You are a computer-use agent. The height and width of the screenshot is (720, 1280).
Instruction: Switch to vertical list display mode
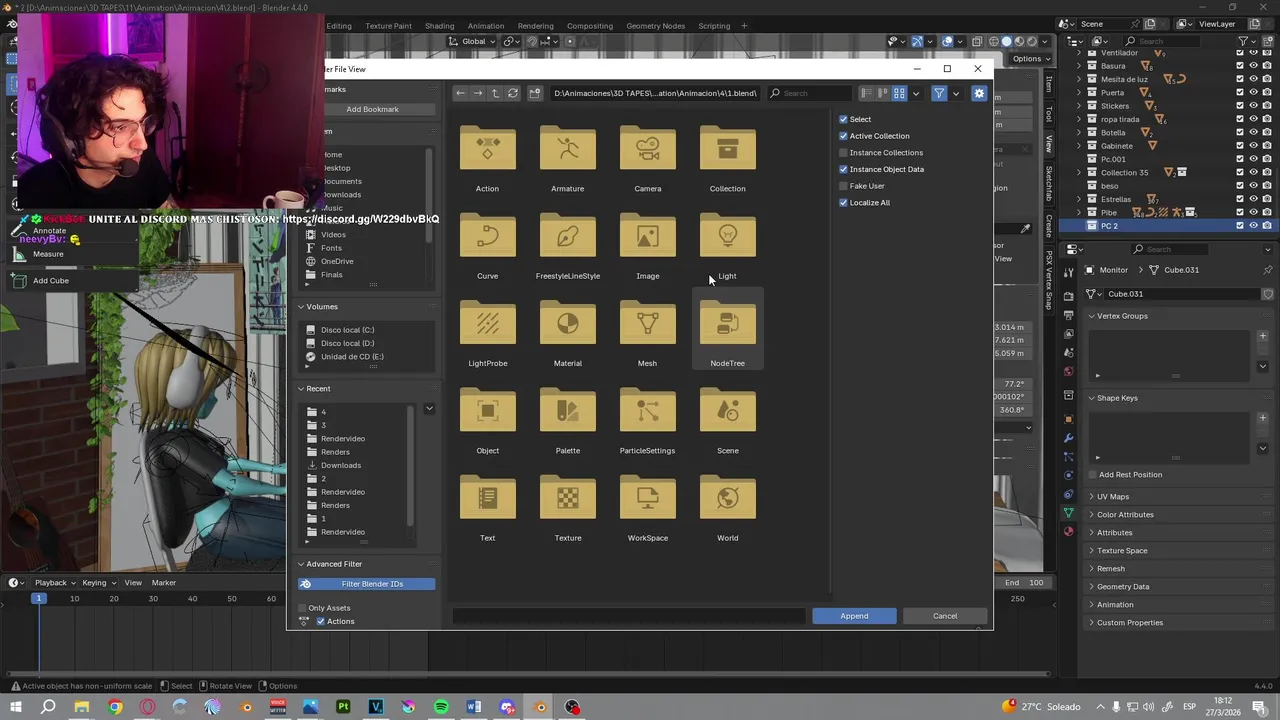tap(867, 93)
